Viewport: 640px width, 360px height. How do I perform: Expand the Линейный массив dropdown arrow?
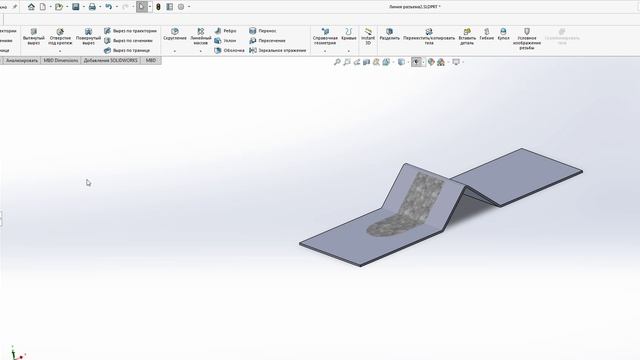[x=201, y=51]
